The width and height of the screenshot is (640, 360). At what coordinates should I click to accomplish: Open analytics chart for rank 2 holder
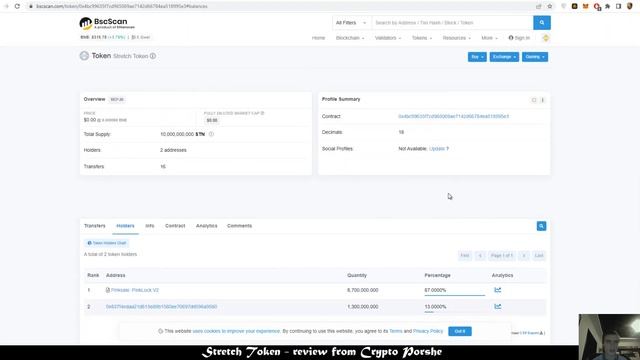(x=498, y=307)
